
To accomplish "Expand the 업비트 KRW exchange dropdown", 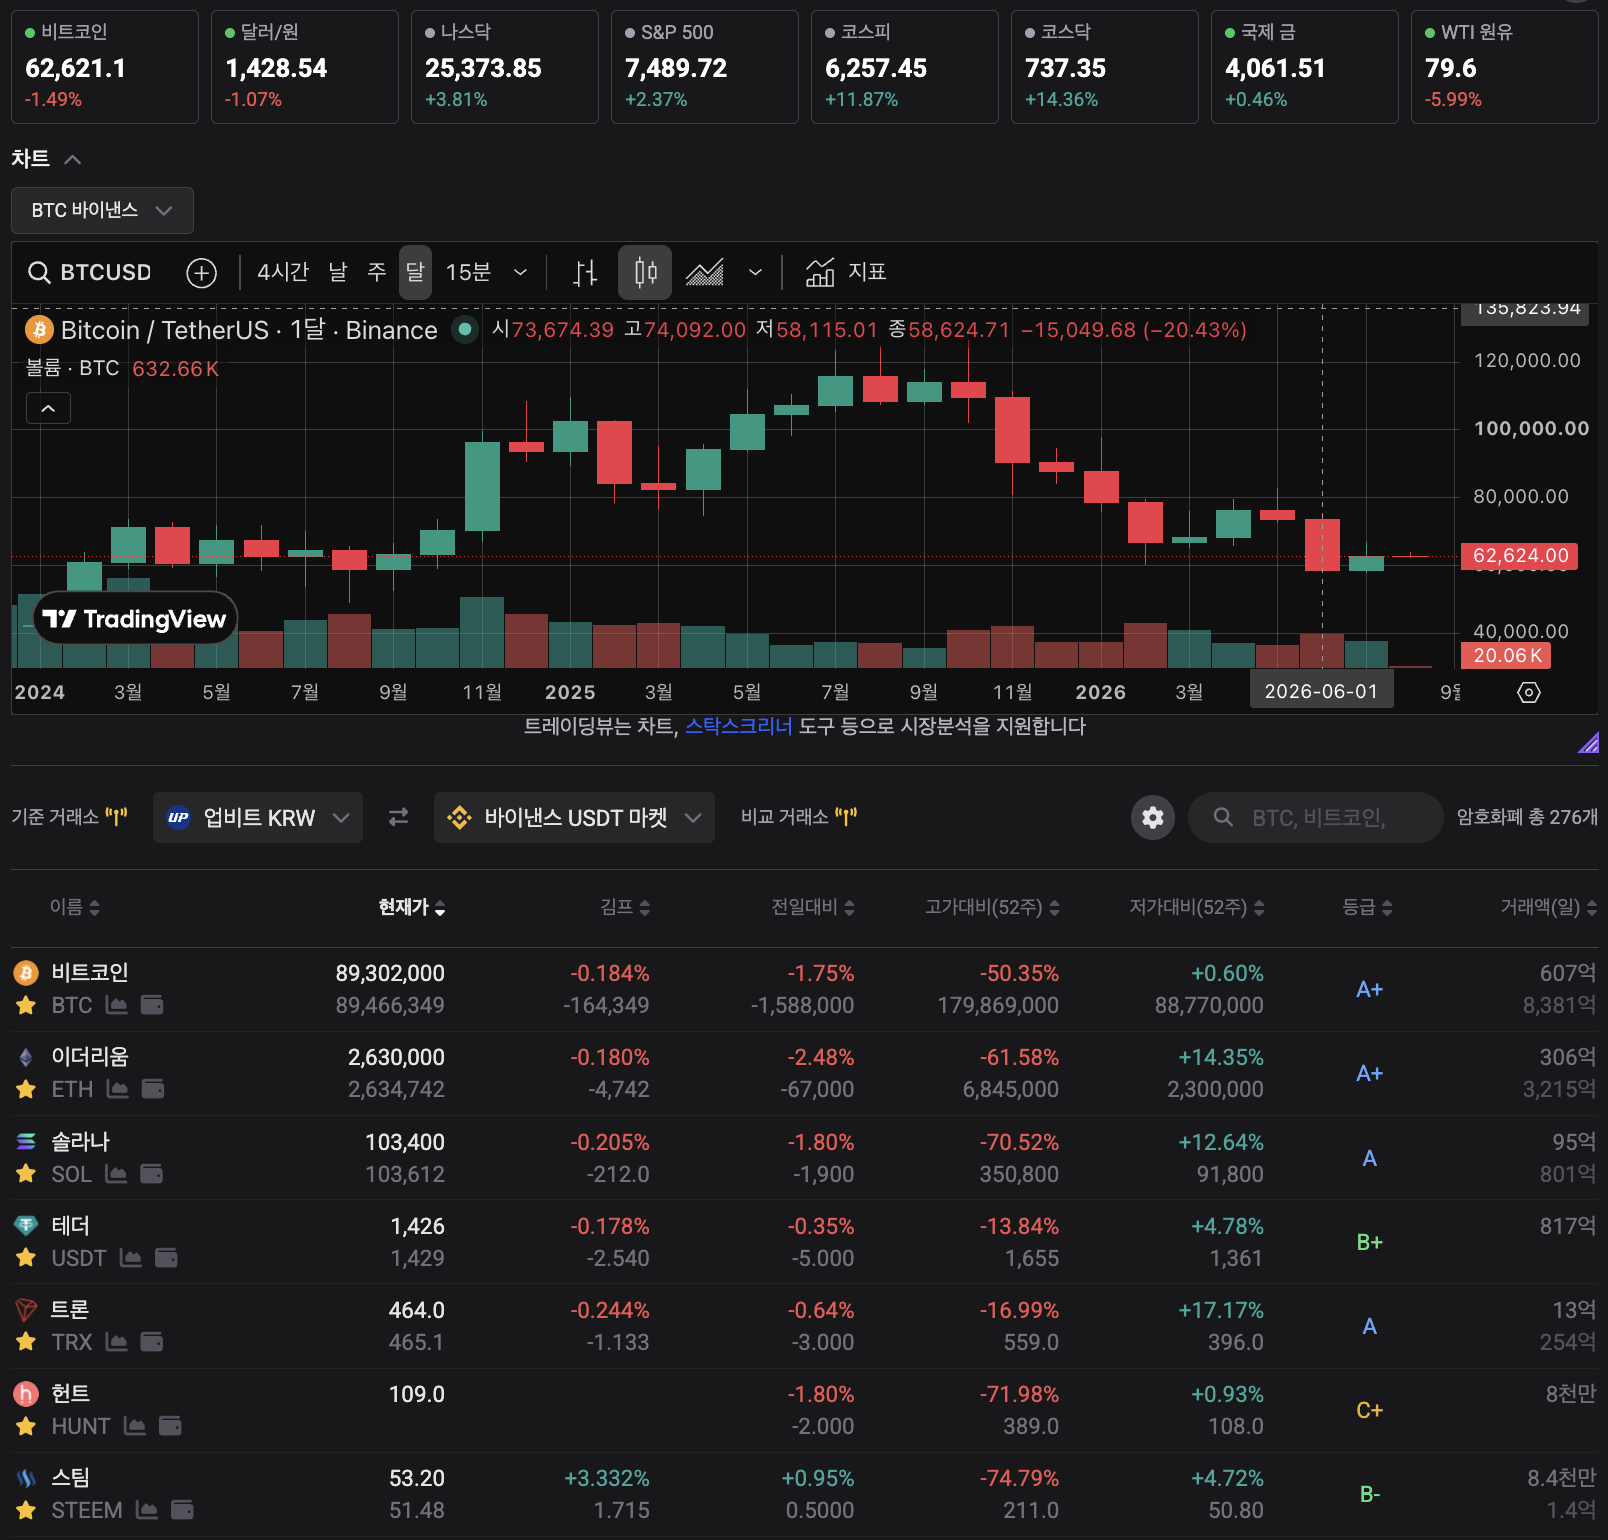I will pyautogui.click(x=258, y=818).
